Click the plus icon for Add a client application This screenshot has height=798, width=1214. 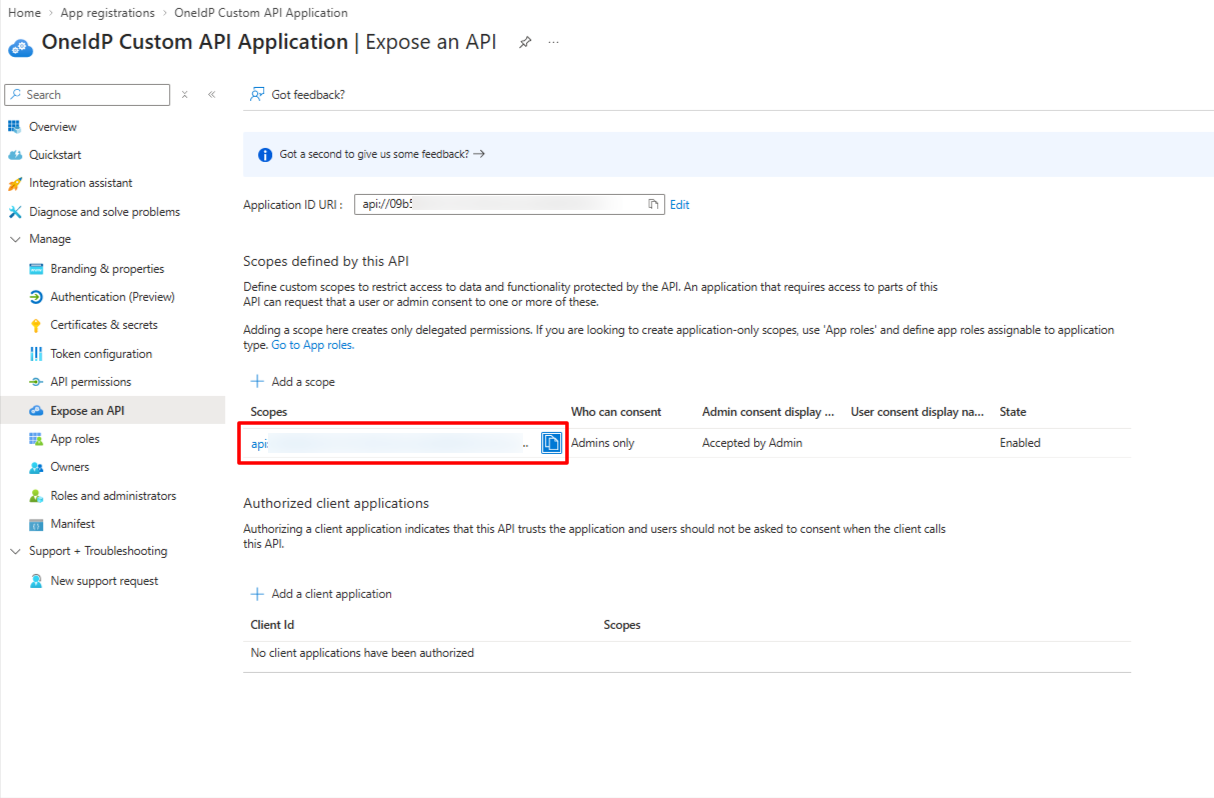[x=257, y=594]
